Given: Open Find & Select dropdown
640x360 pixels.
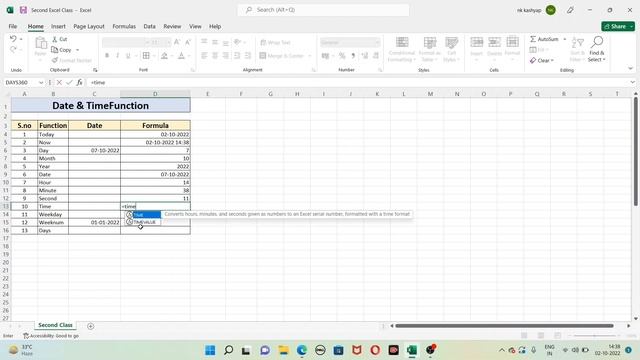Looking at the screenshot, I should click(x=597, y=49).
